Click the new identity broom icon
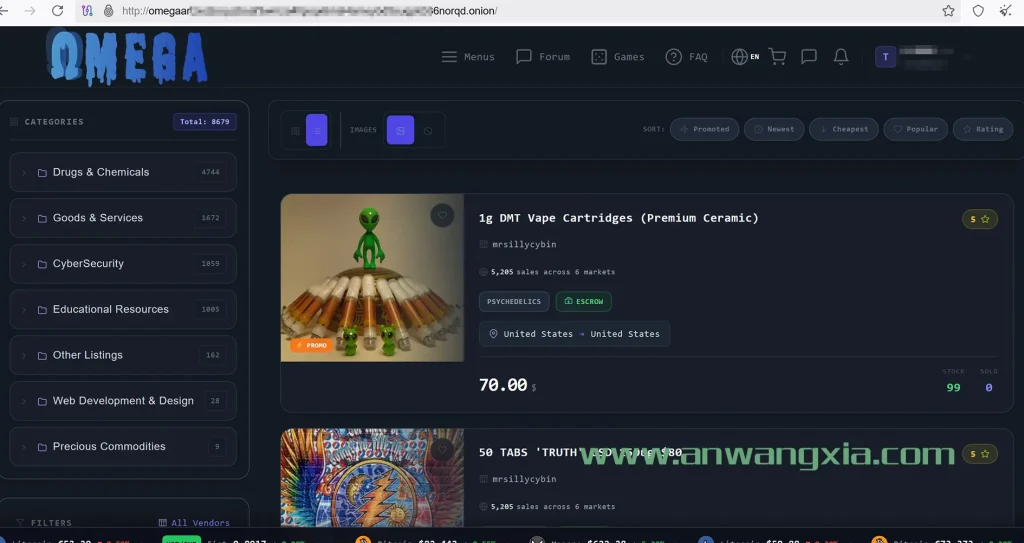1024x543 pixels. [1006, 10]
